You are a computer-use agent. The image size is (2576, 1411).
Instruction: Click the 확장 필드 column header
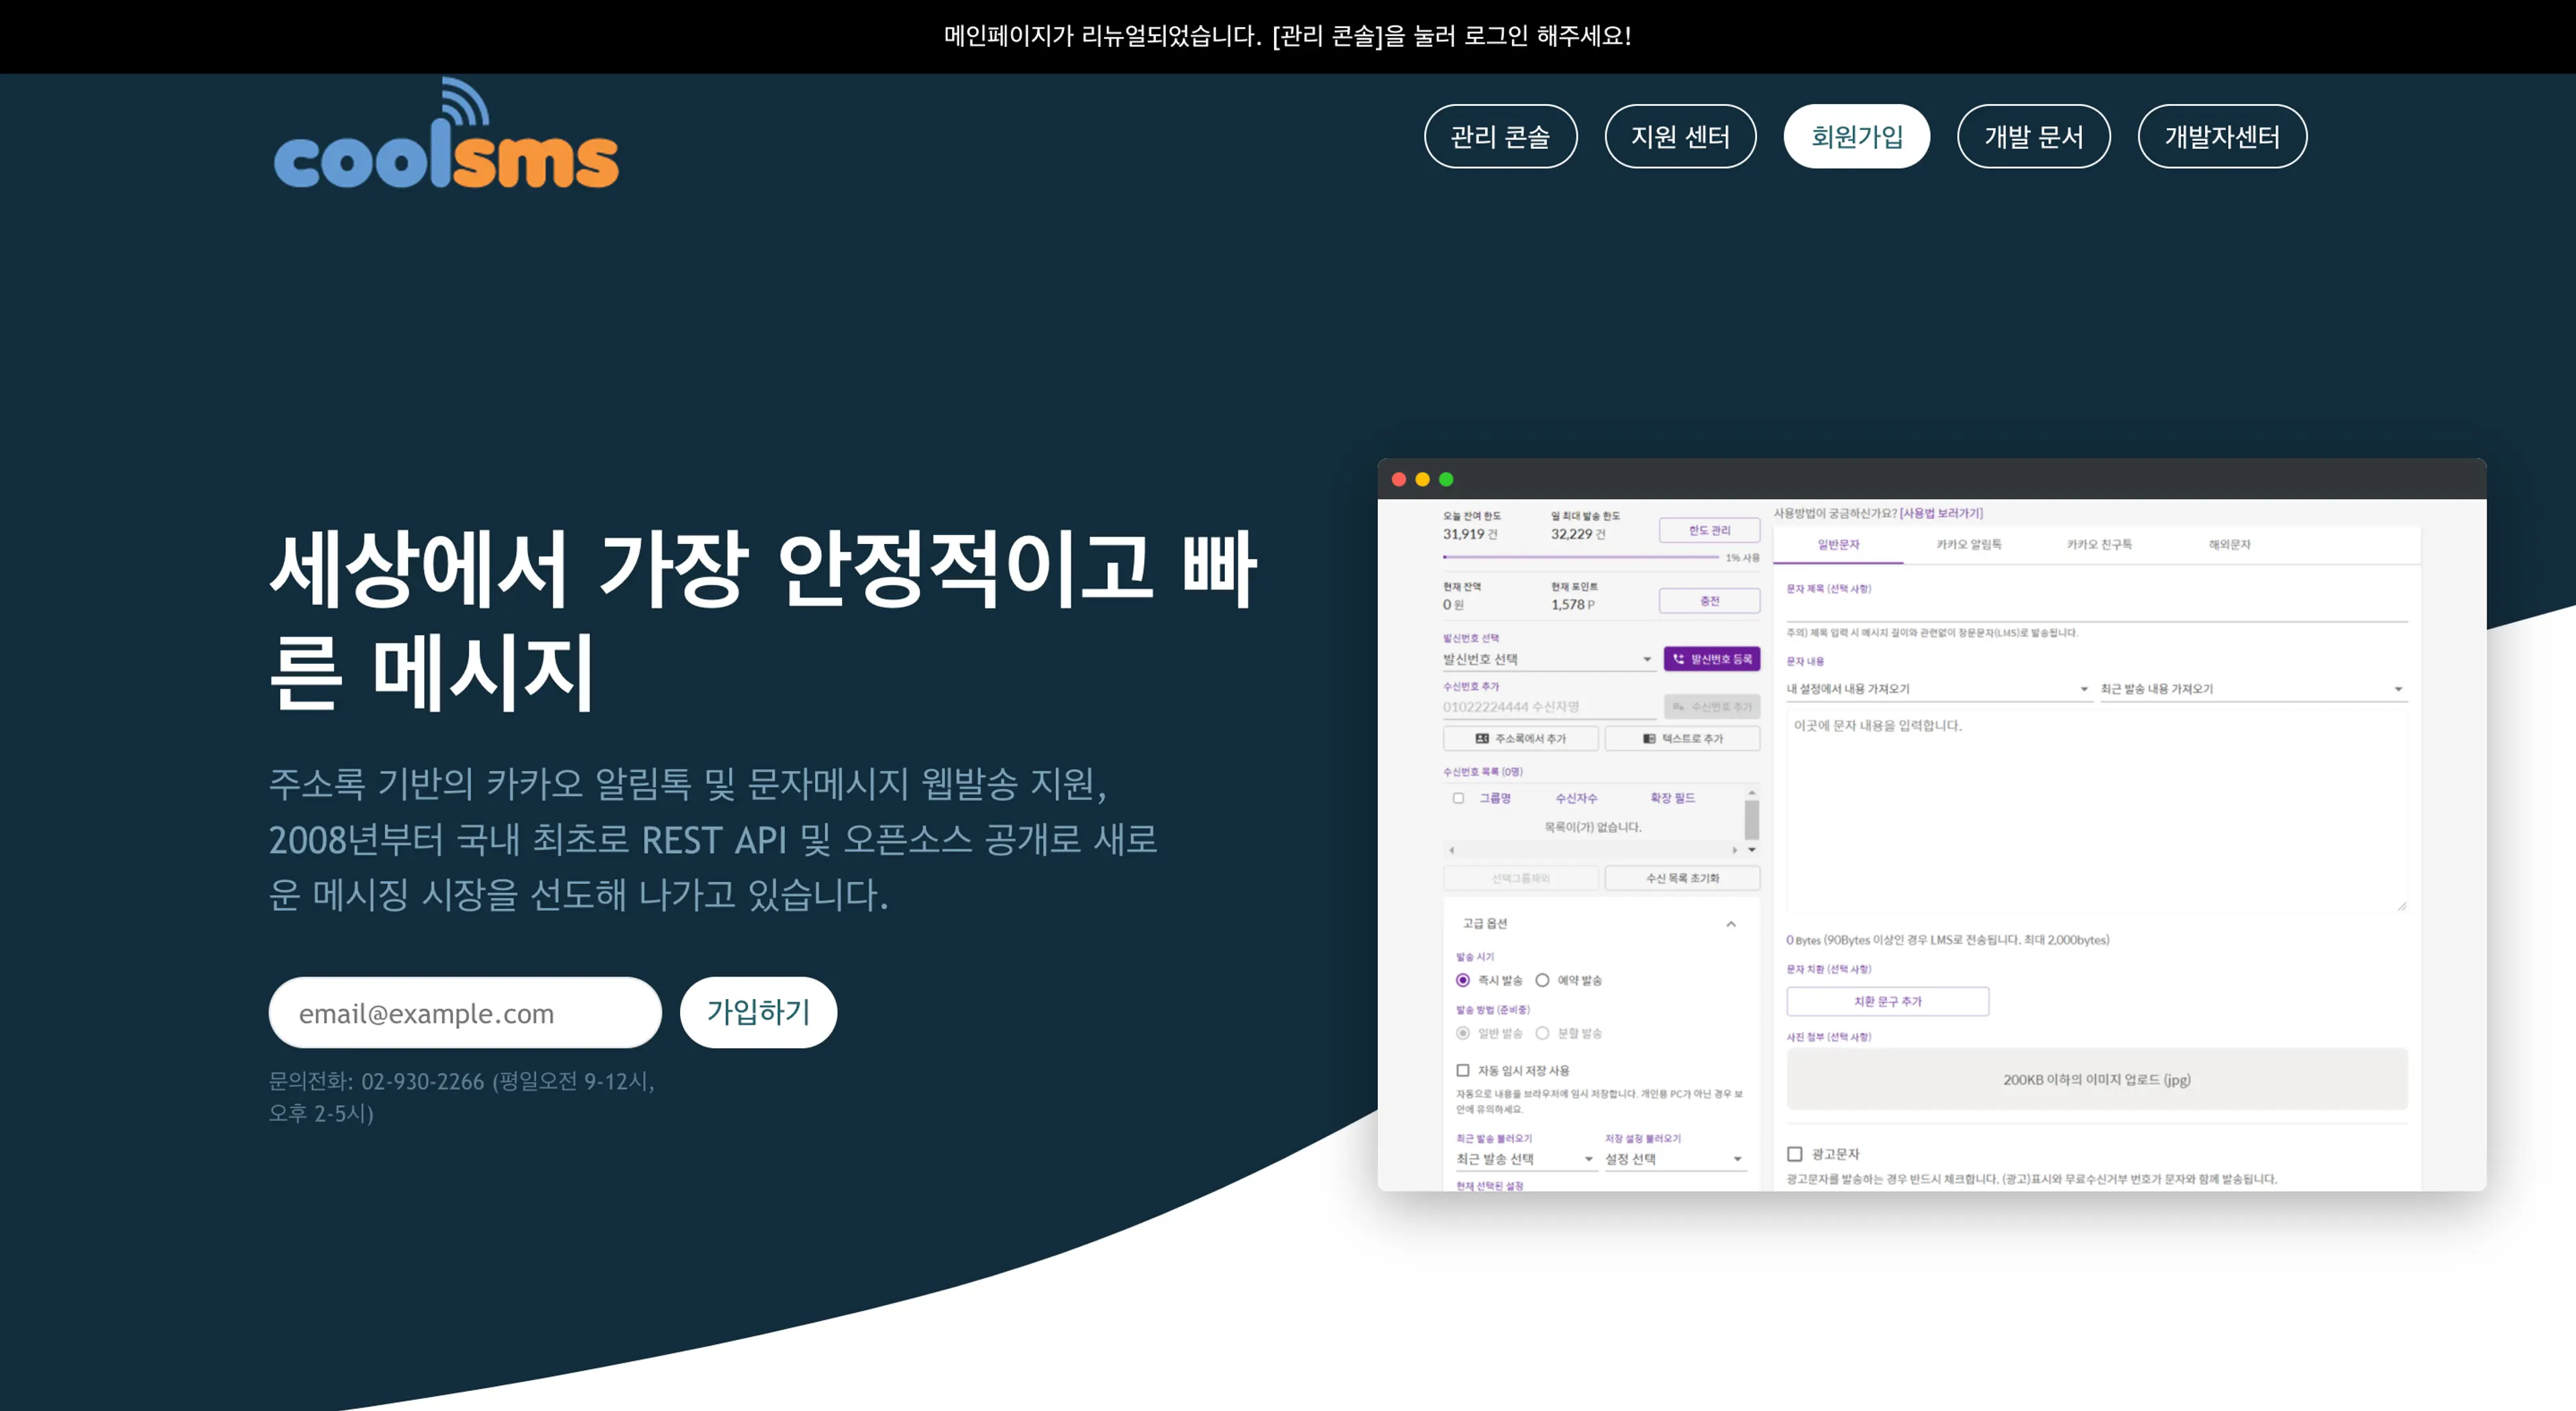click(x=1672, y=798)
